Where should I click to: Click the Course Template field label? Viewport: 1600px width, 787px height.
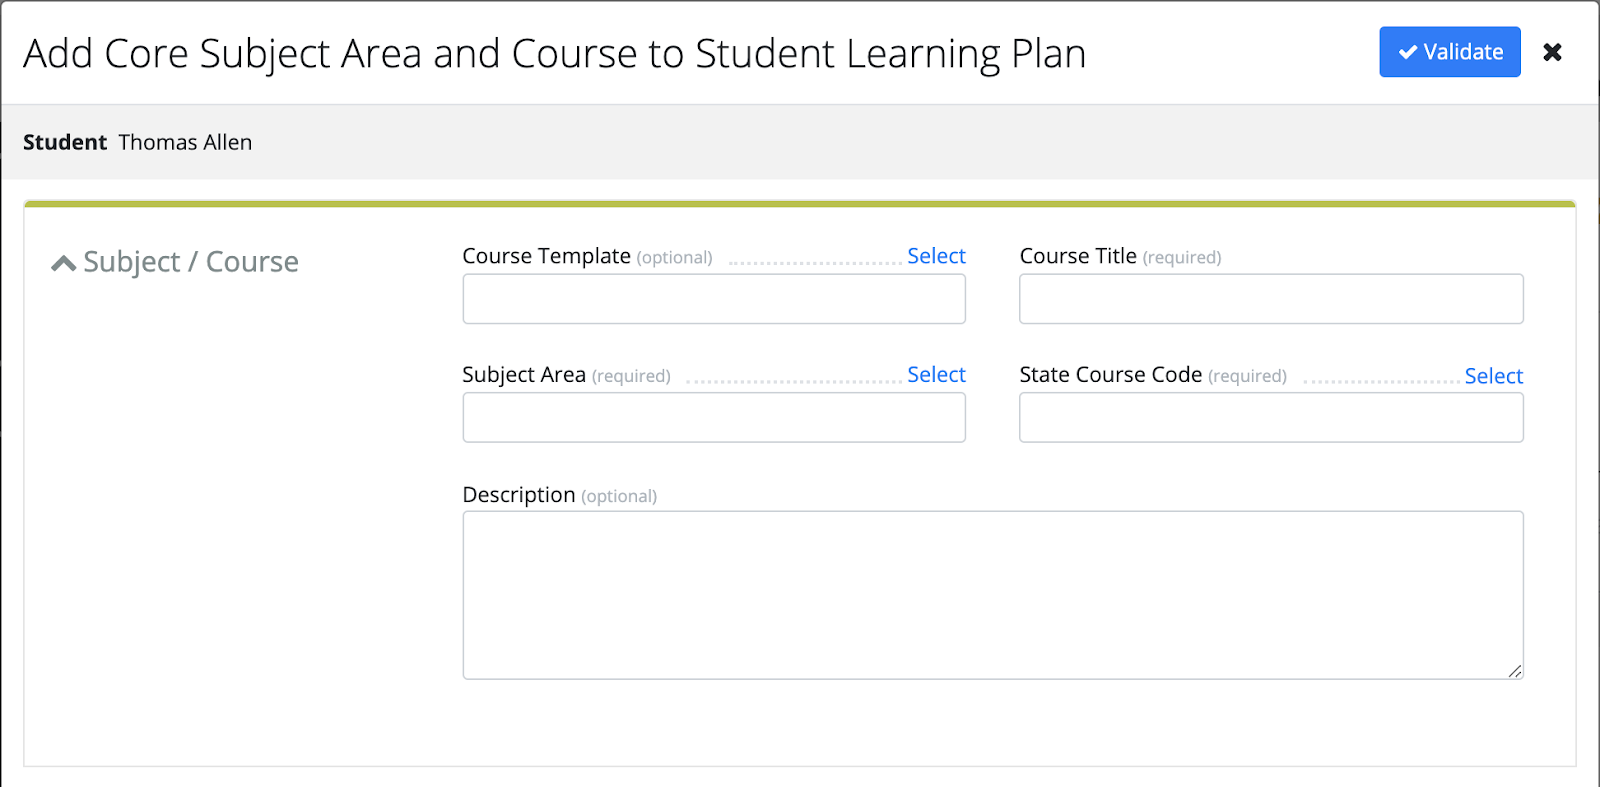coord(546,256)
